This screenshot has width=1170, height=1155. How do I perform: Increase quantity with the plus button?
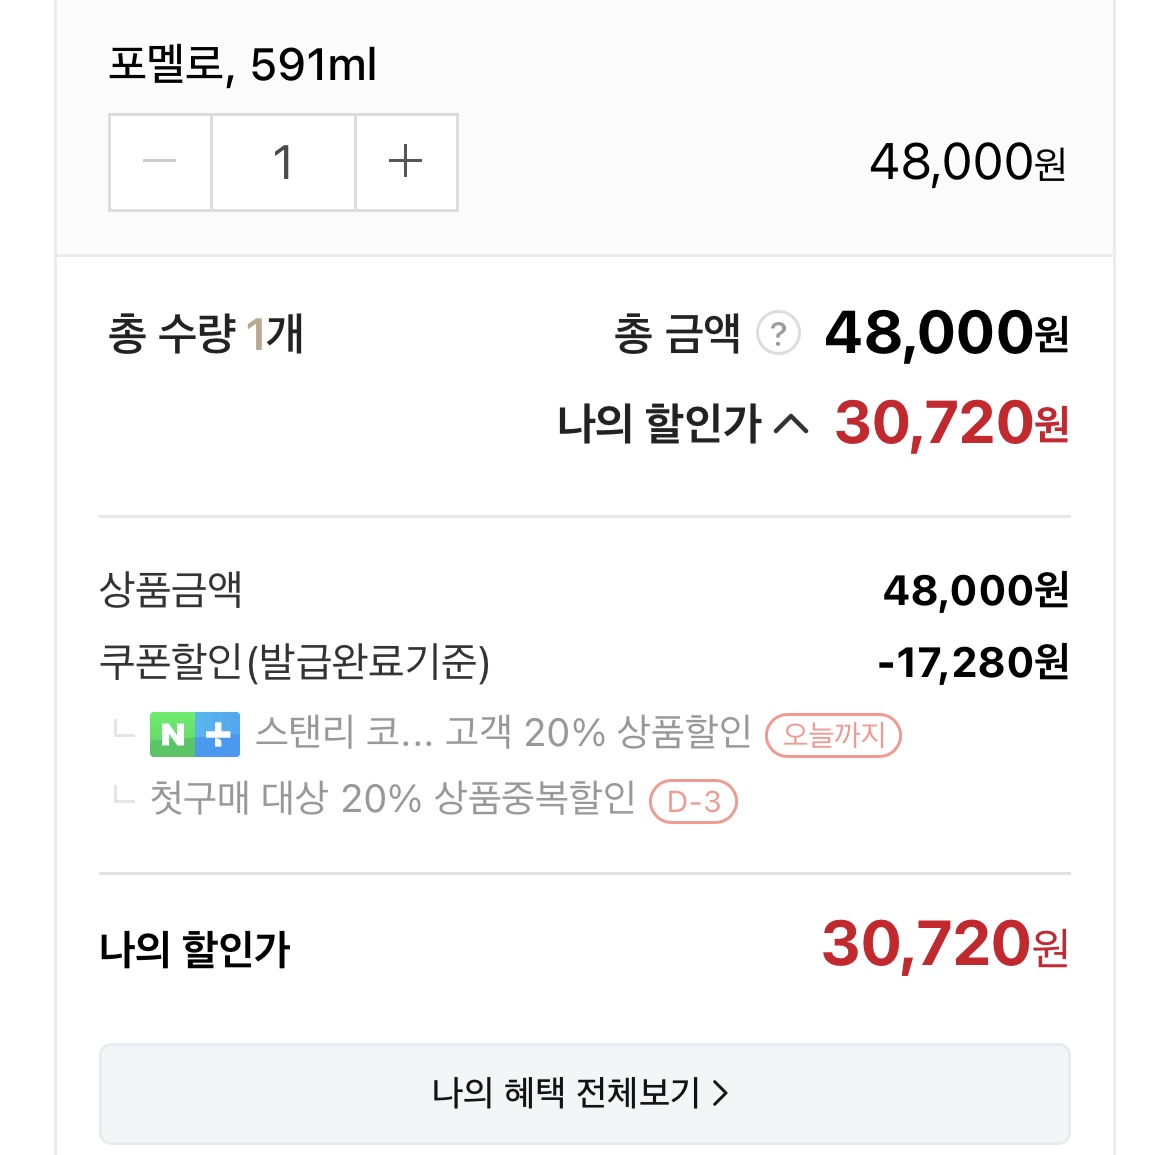point(406,162)
